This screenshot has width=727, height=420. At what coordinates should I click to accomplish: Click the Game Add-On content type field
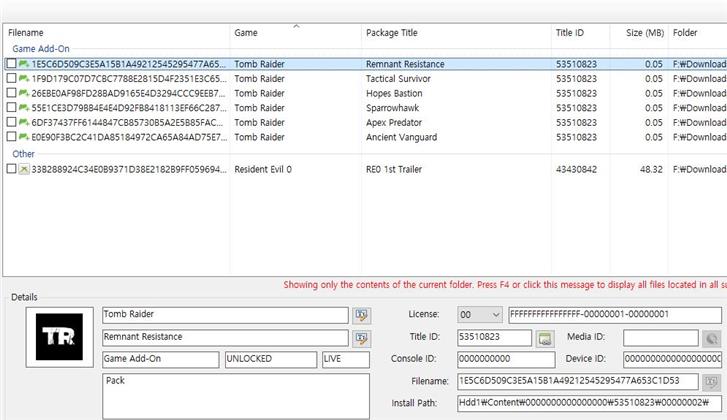click(160, 360)
